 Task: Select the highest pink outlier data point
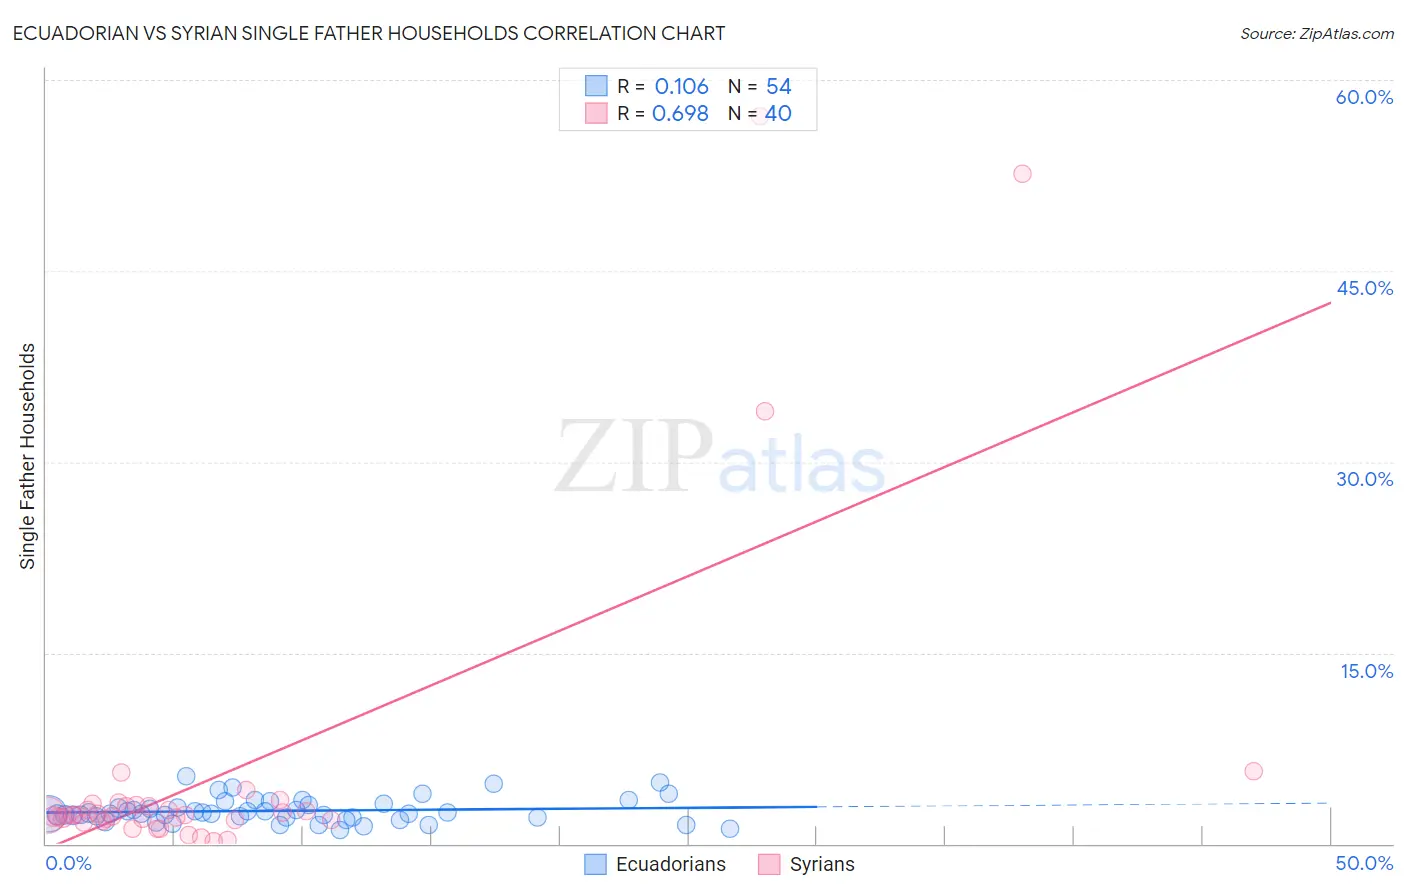pyautogui.click(x=1022, y=173)
